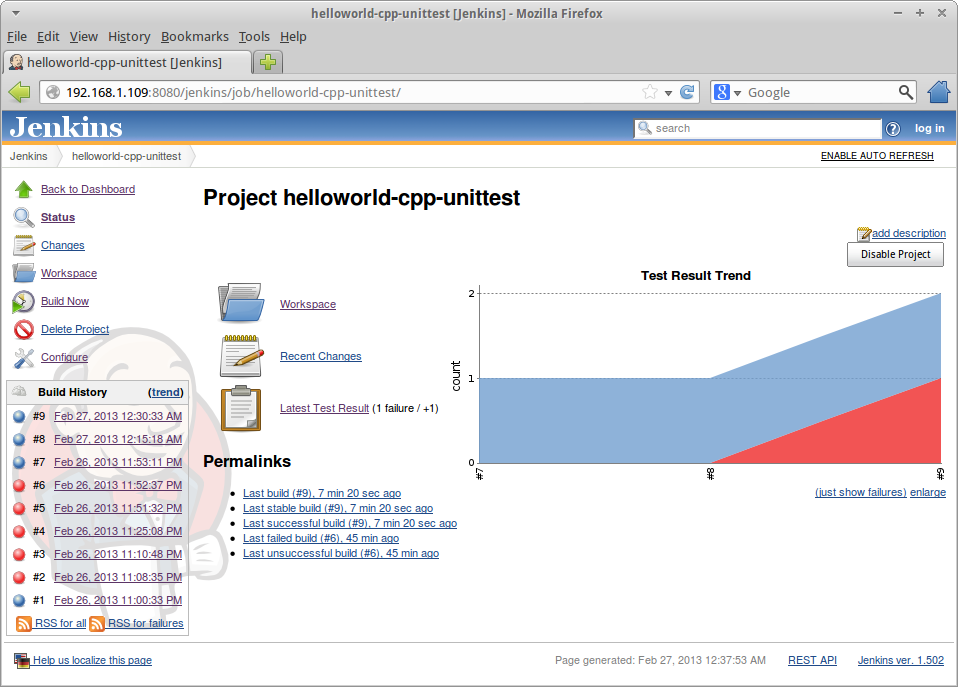Open a new tab with the plus button

(x=268, y=62)
